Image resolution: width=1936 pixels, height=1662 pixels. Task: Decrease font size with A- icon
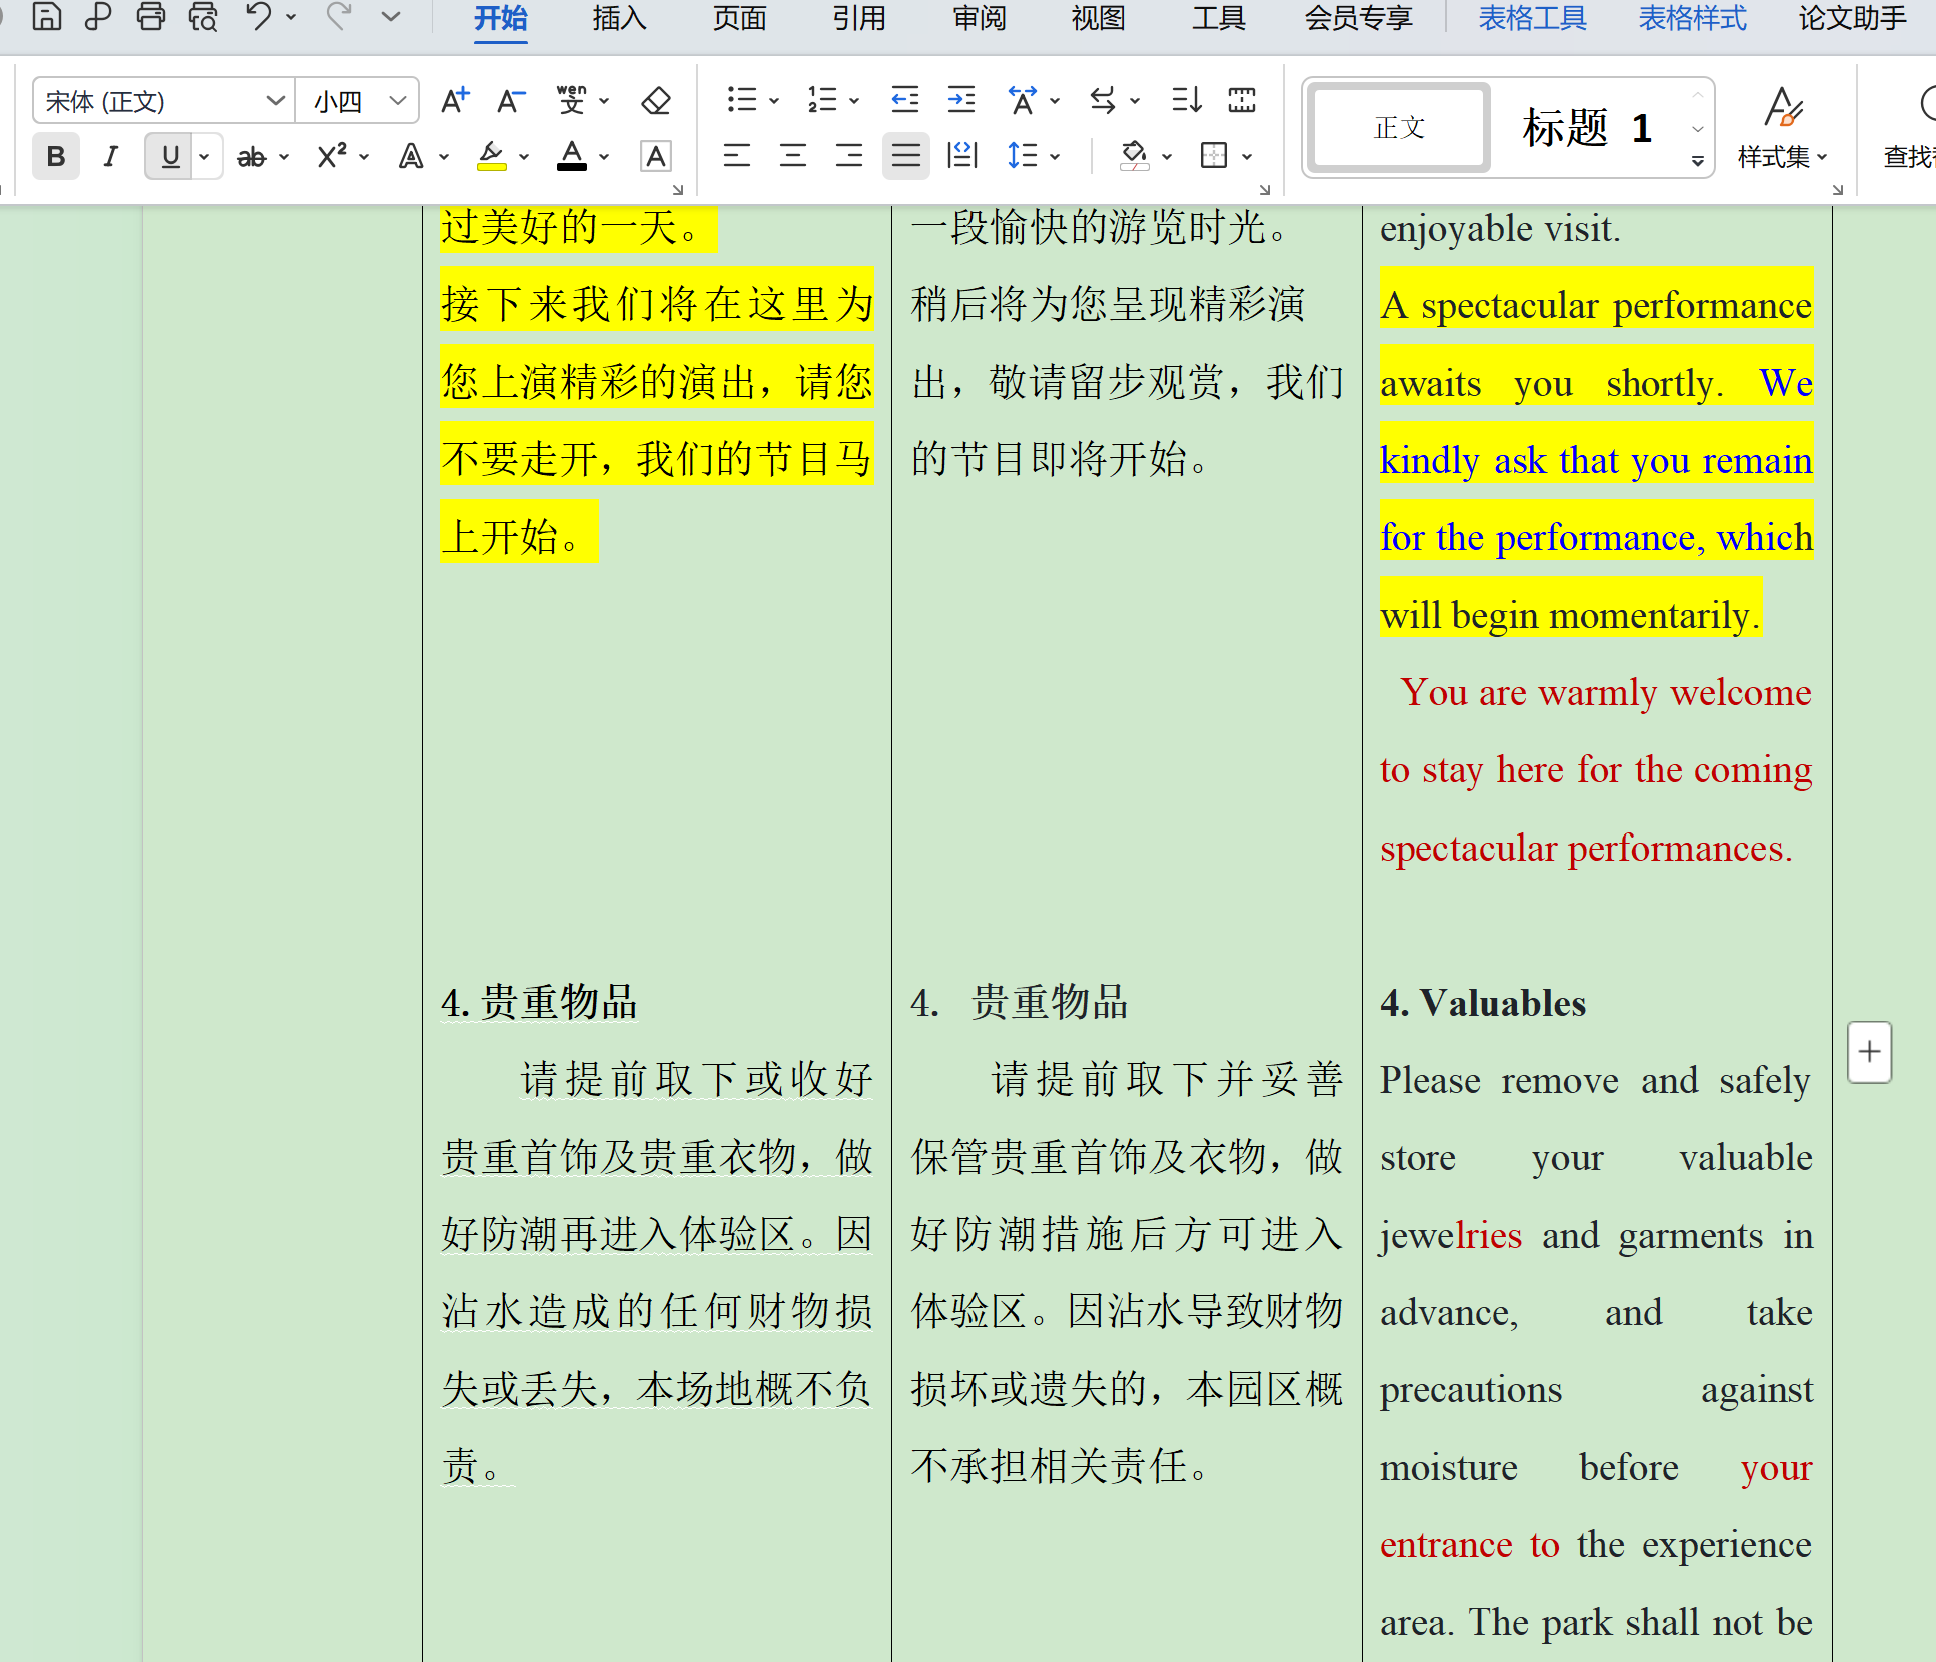tap(511, 100)
